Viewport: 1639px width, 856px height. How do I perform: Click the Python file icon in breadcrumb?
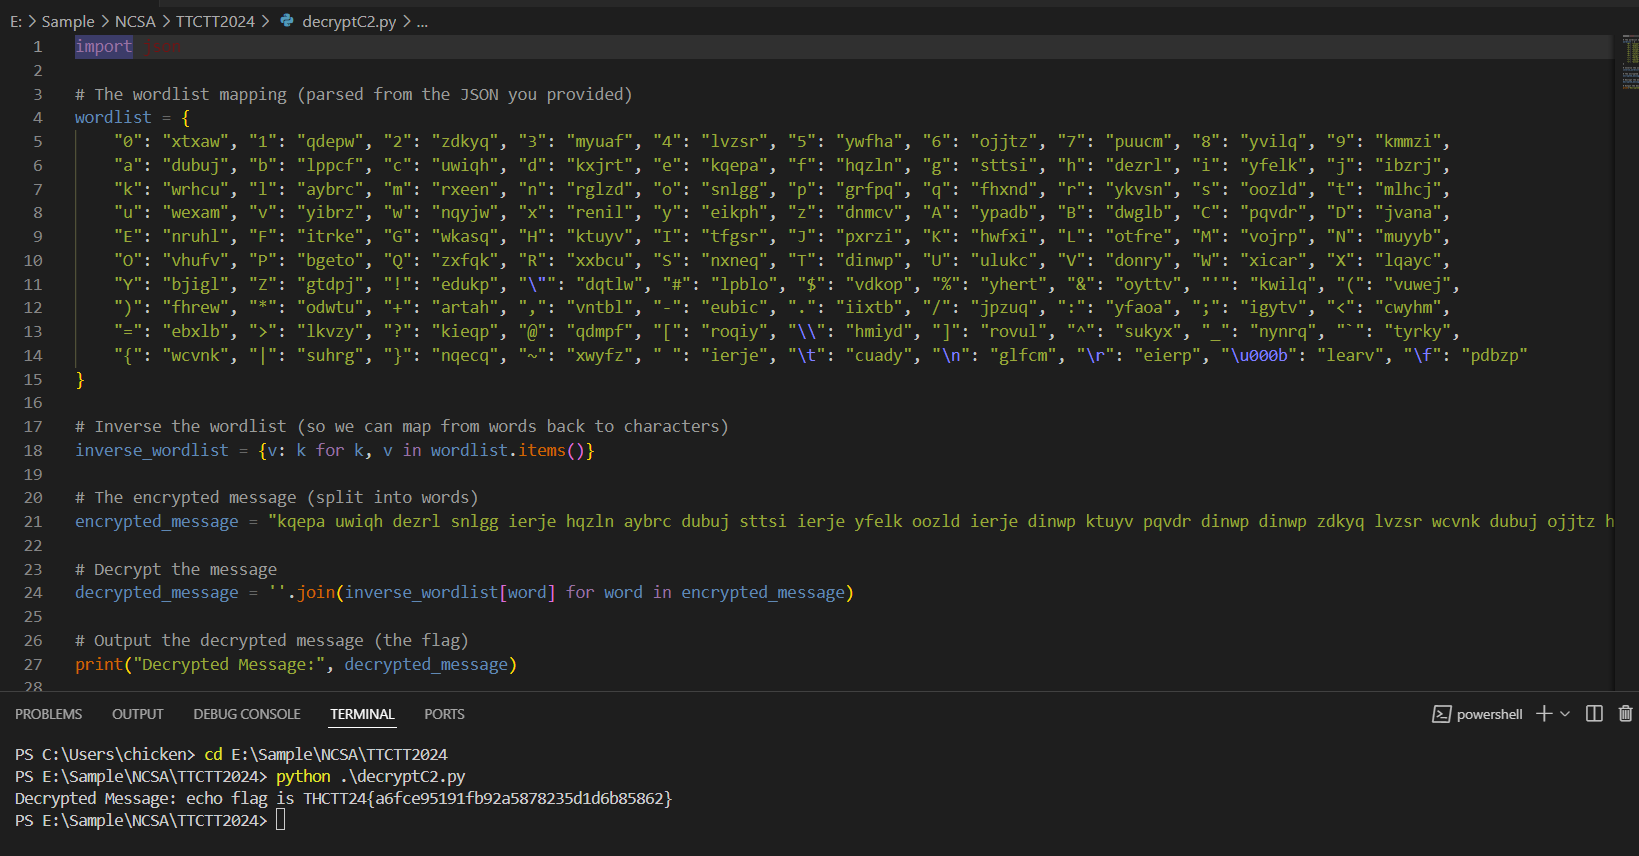point(287,20)
